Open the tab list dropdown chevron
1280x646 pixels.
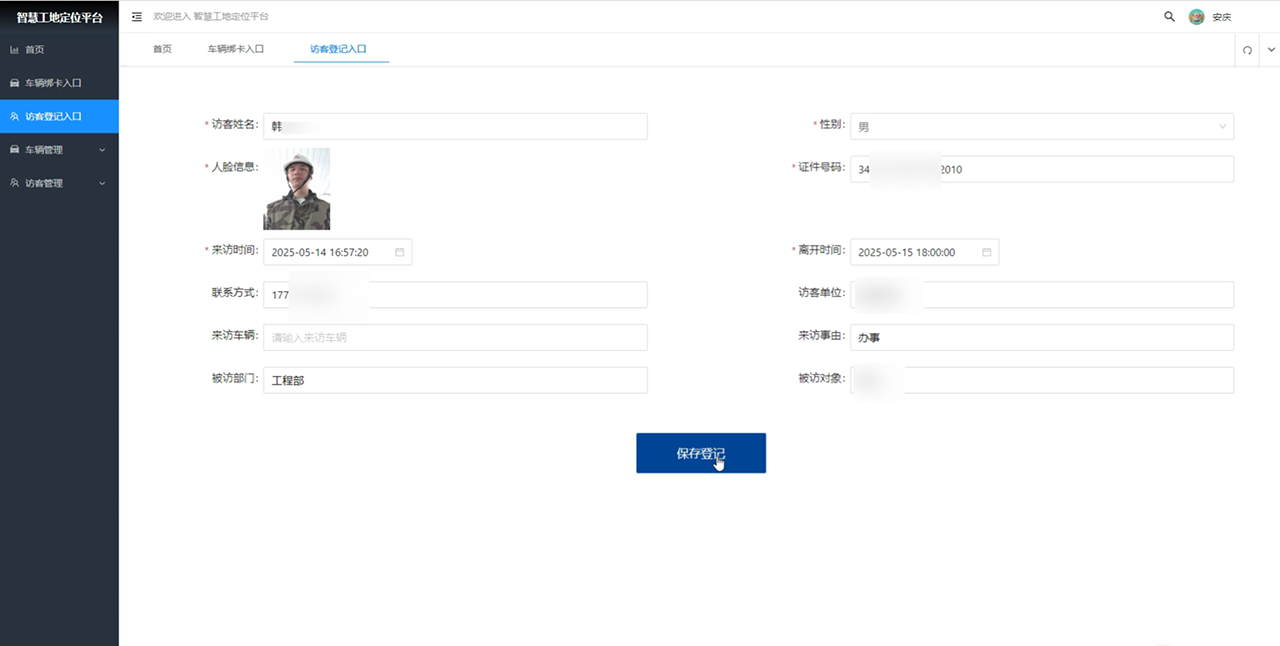point(1271,50)
